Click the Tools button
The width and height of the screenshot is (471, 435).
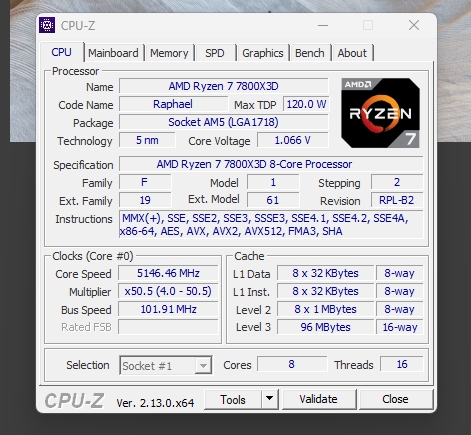click(x=233, y=399)
